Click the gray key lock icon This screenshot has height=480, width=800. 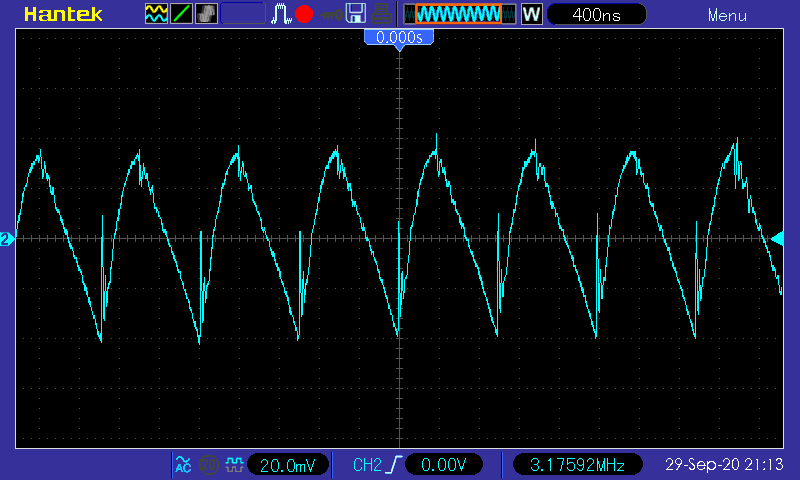point(332,15)
